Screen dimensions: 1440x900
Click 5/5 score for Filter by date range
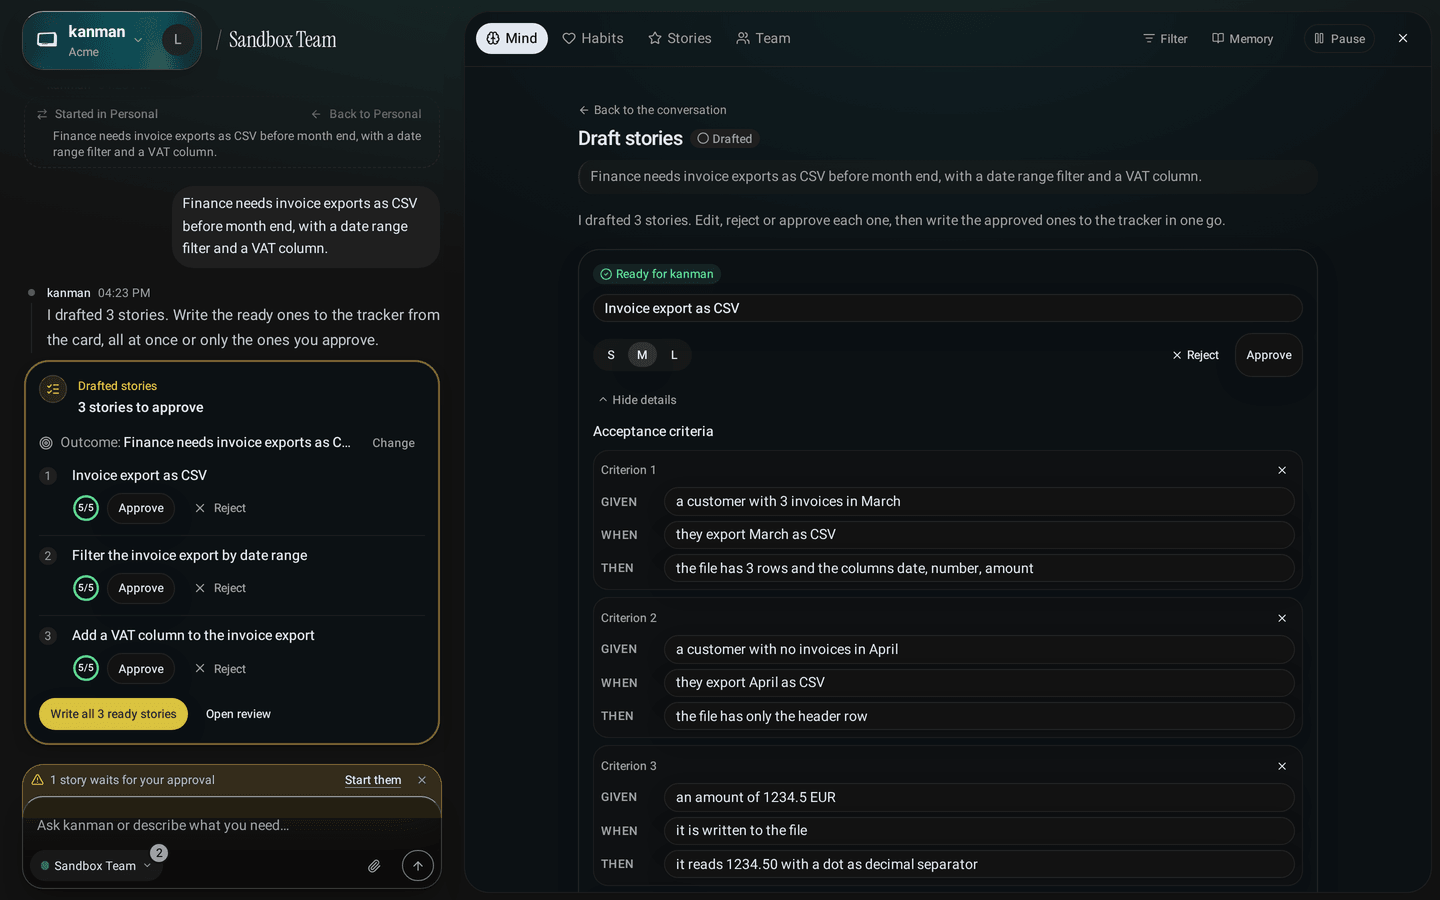click(86, 588)
